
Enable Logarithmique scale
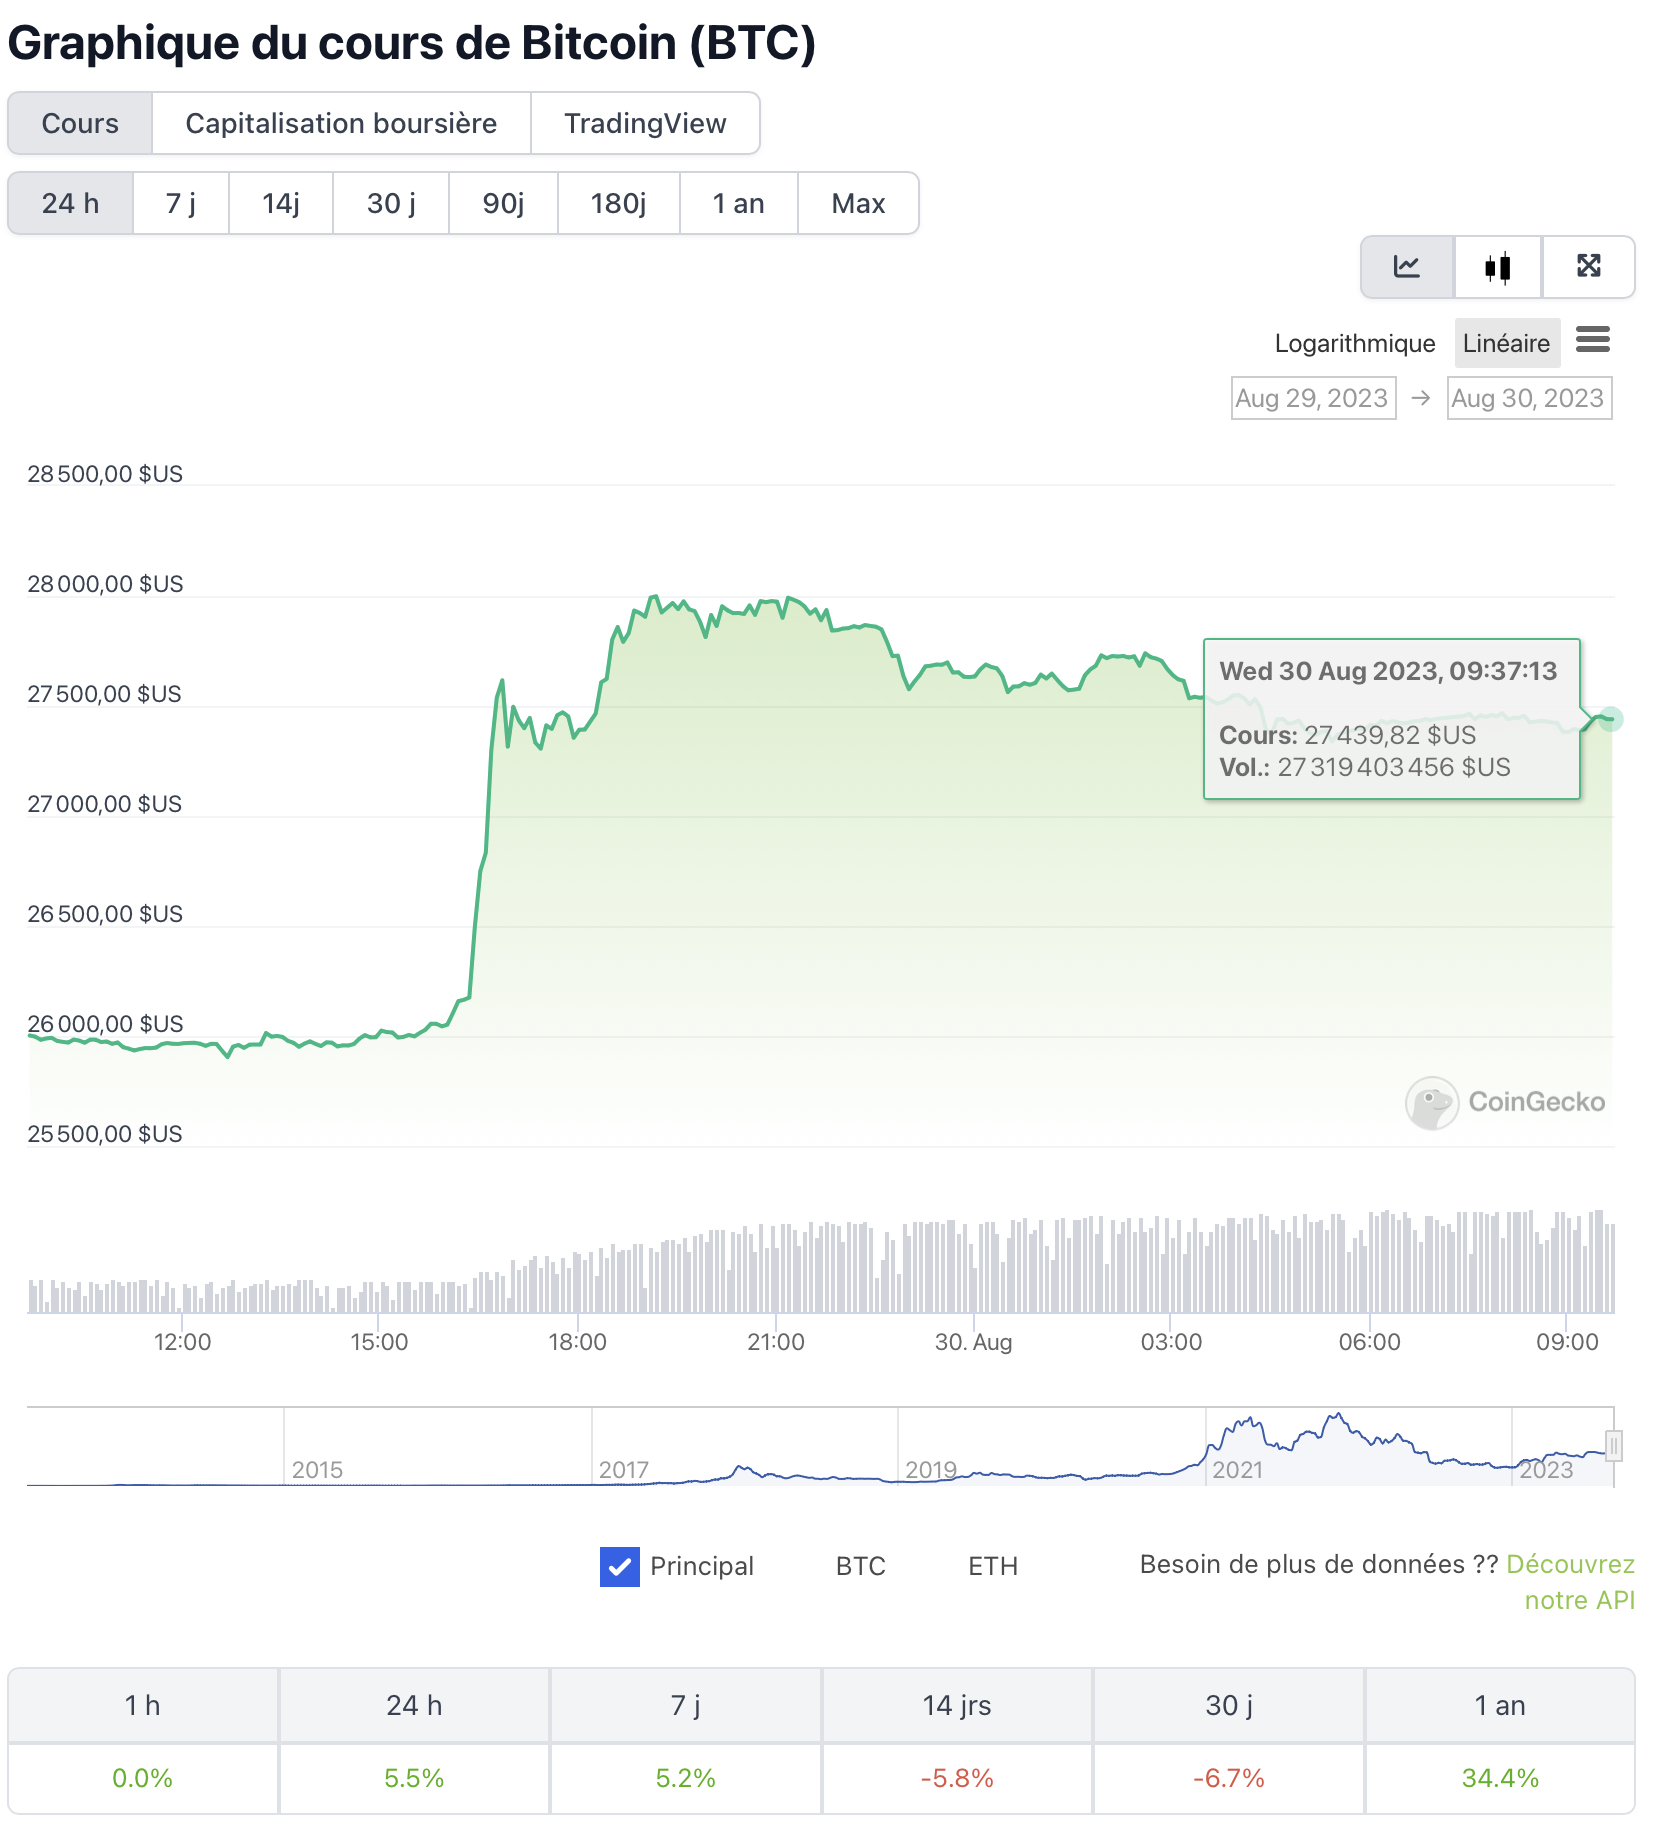1354,343
